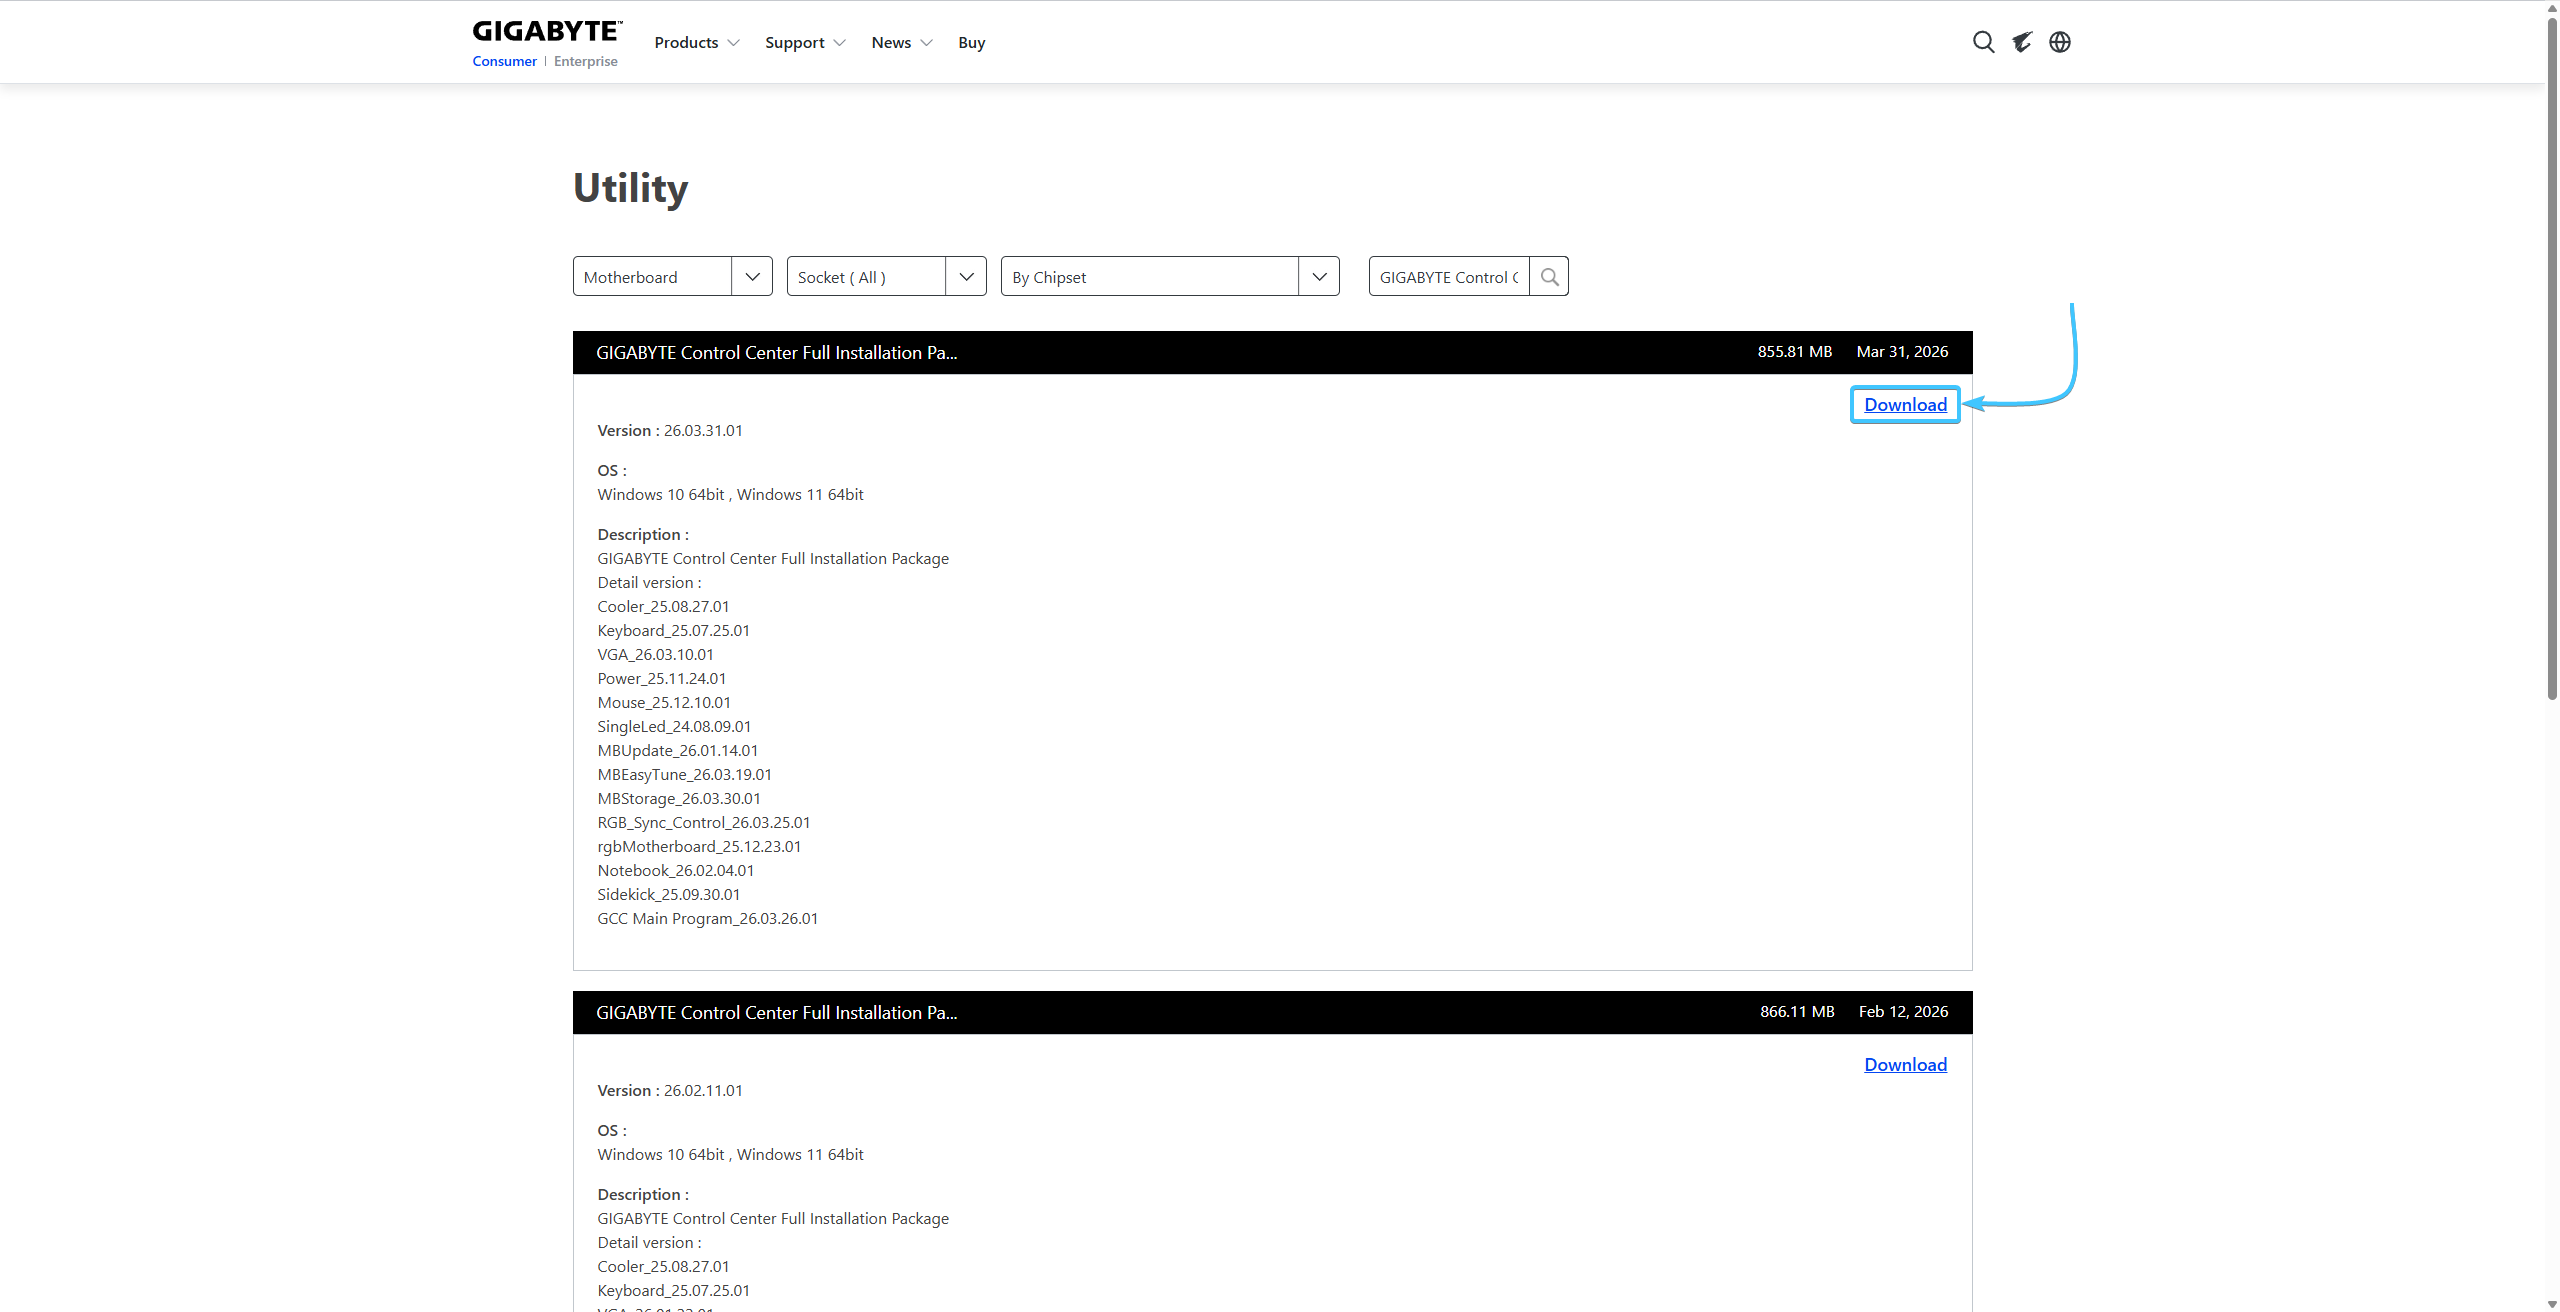Click the GIGABYTE logo
This screenshot has height=1312, width=2560.
[x=547, y=31]
